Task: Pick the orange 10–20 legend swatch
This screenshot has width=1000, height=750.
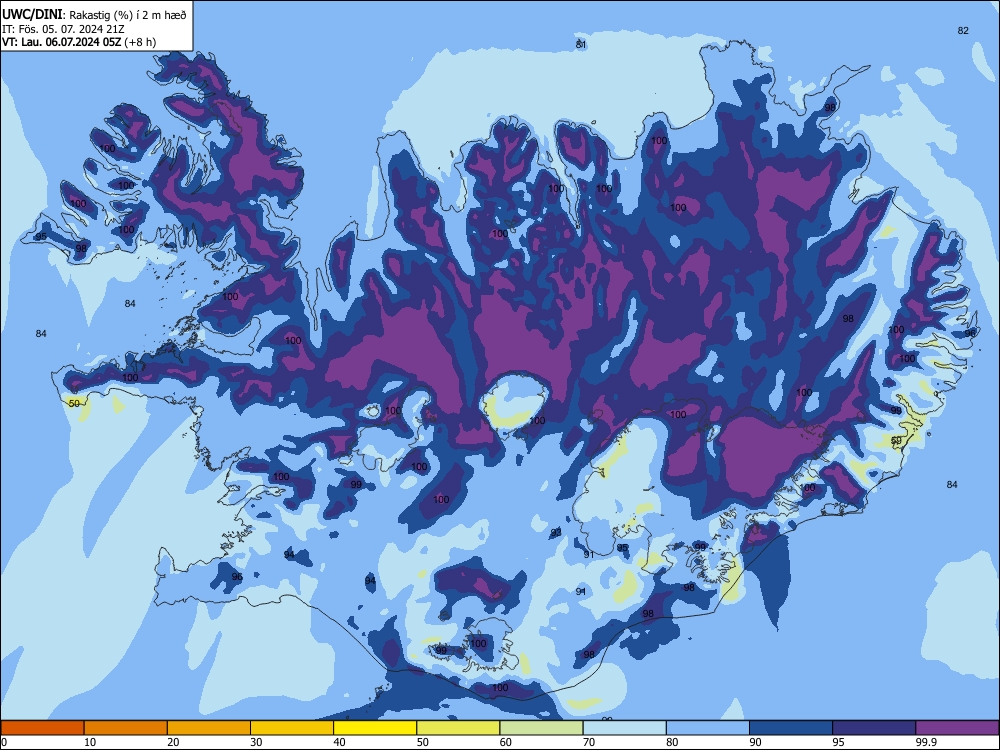Action: (126, 728)
